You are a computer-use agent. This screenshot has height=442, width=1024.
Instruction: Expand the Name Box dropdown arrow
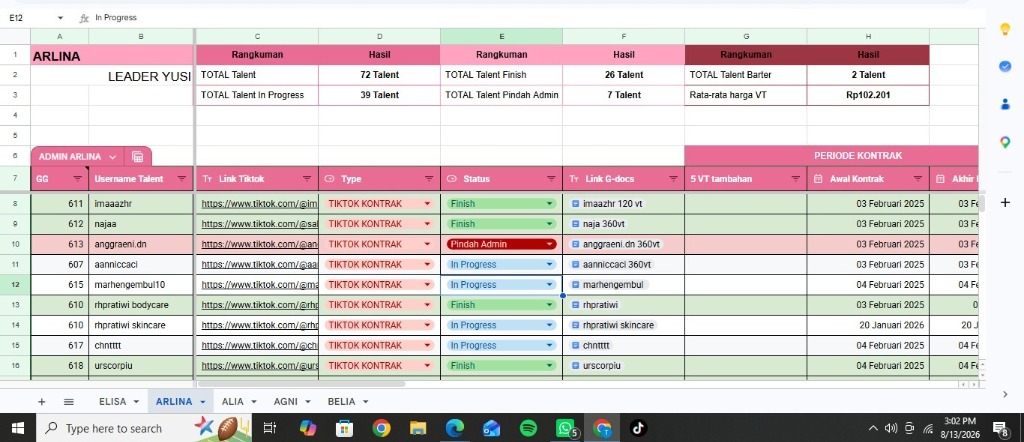(60, 18)
